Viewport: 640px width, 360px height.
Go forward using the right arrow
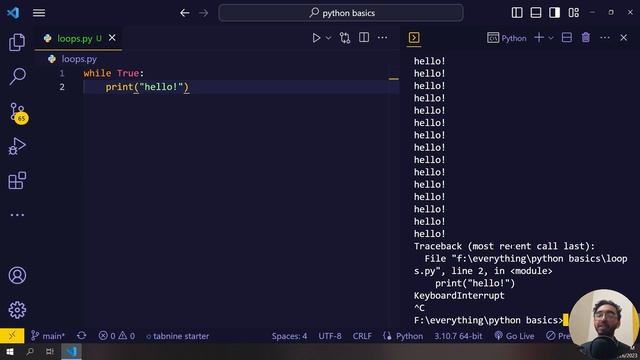click(203, 13)
